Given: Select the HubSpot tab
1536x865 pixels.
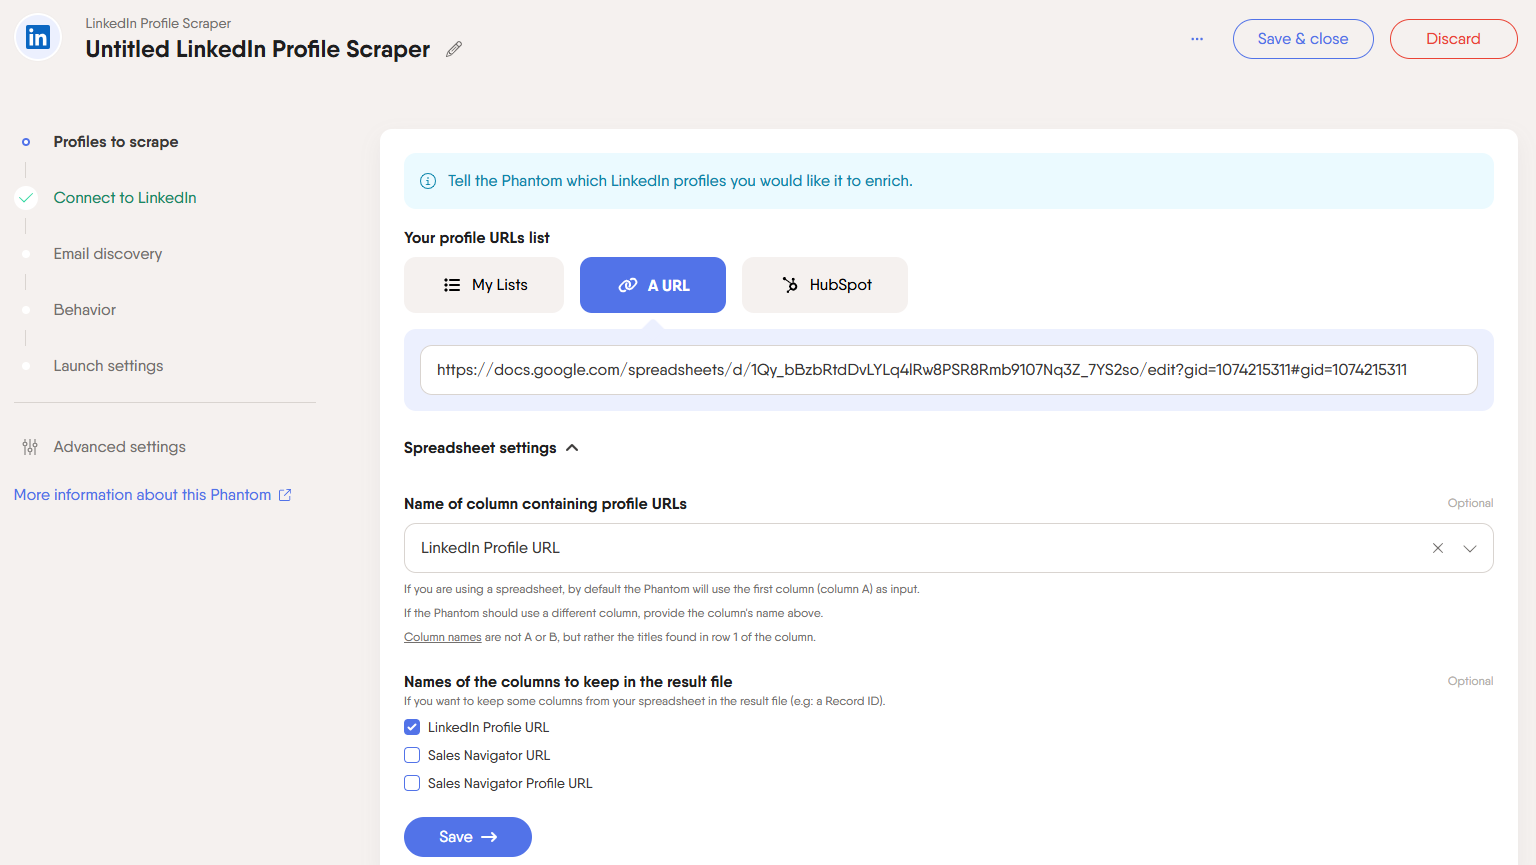Looking at the screenshot, I should tap(825, 285).
